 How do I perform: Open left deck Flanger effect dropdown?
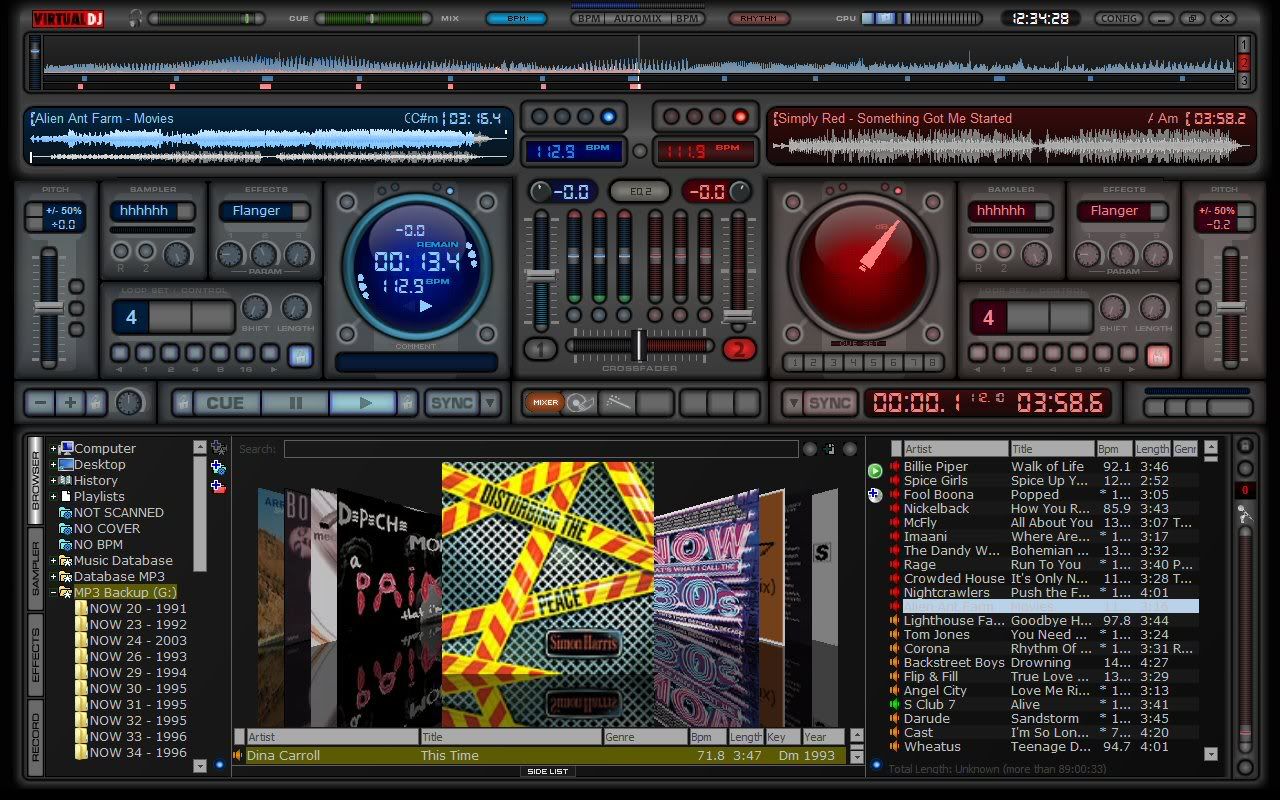click(x=300, y=211)
